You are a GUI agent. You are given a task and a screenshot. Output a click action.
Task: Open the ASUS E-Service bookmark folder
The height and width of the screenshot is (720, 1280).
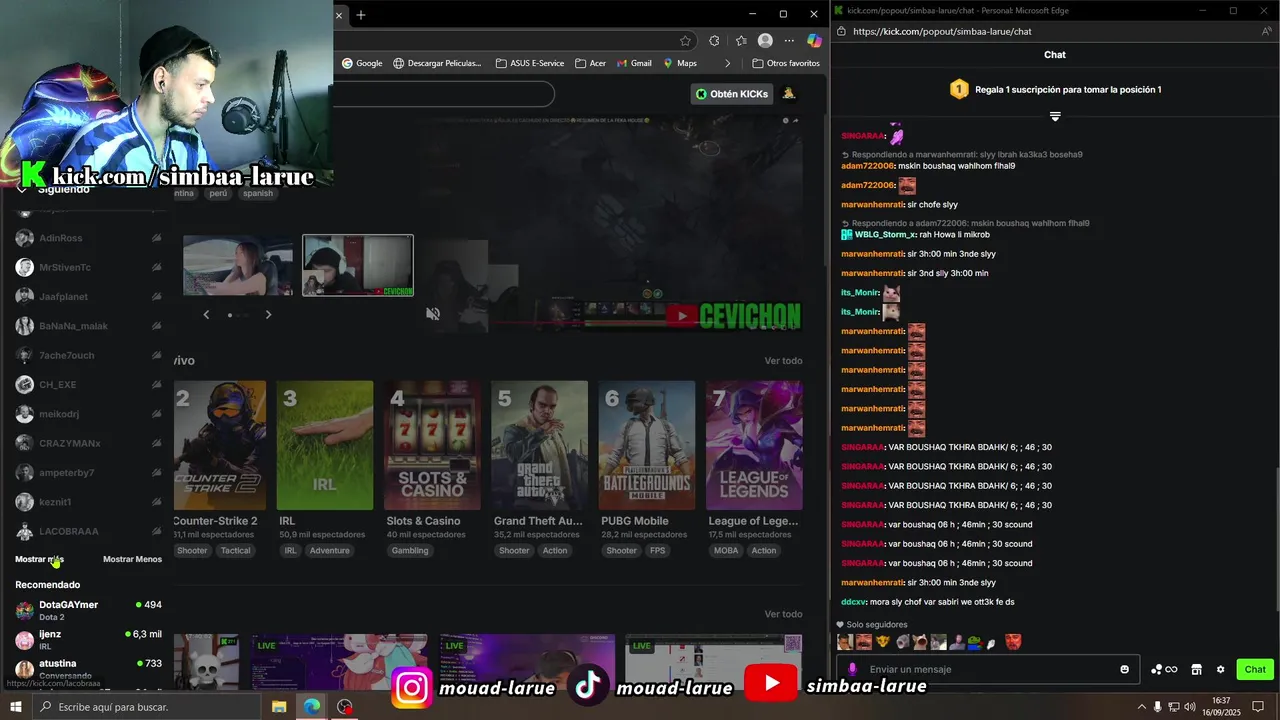coord(530,63)
